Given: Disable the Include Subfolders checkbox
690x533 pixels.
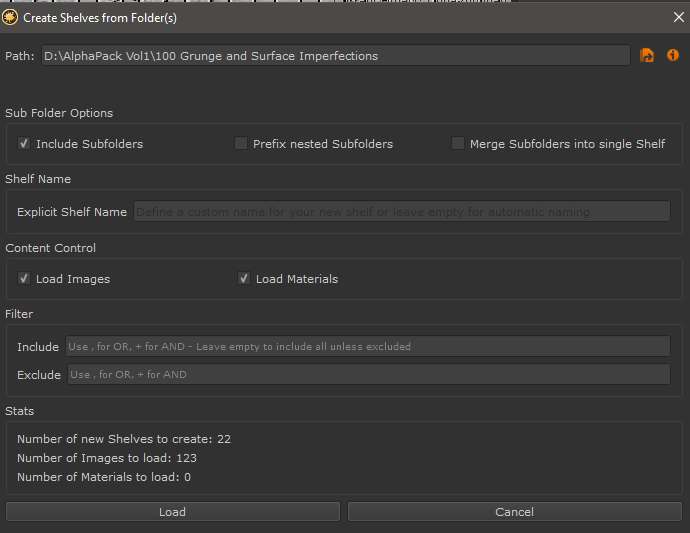Looking at the screenshot, I should (24, 144).
